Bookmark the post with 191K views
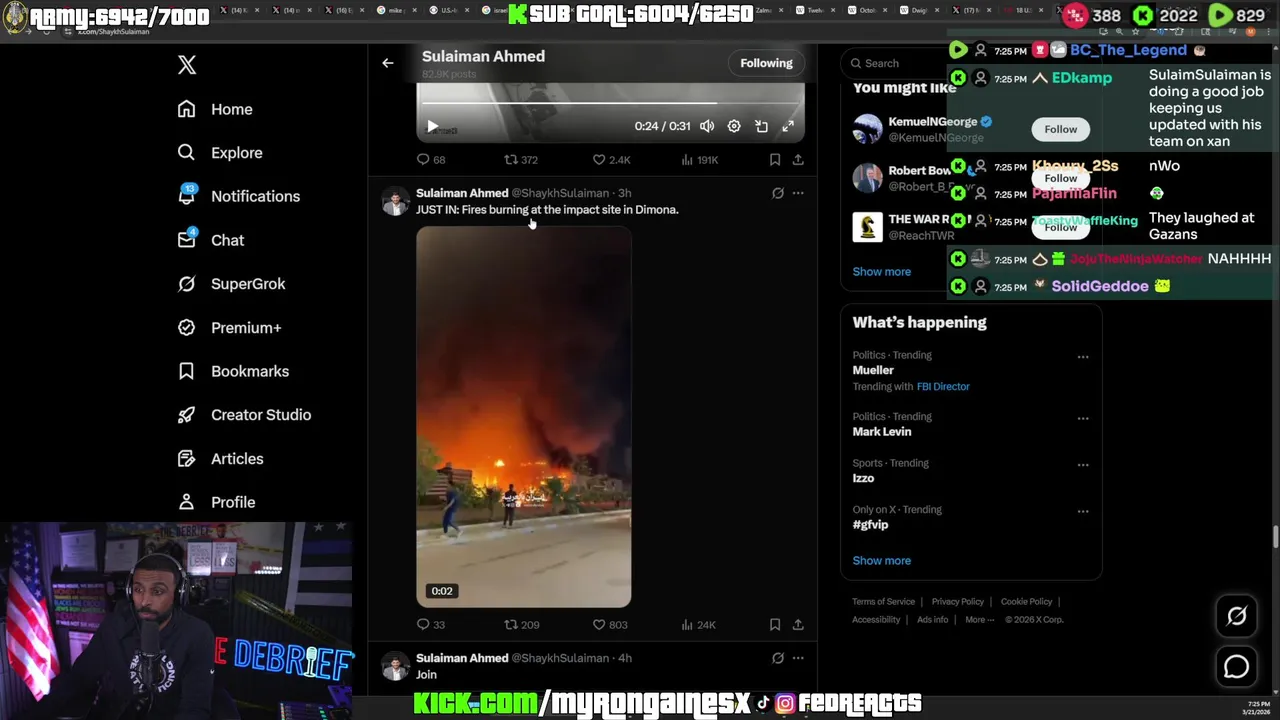 pyautogui.click(x=775, y=160)
